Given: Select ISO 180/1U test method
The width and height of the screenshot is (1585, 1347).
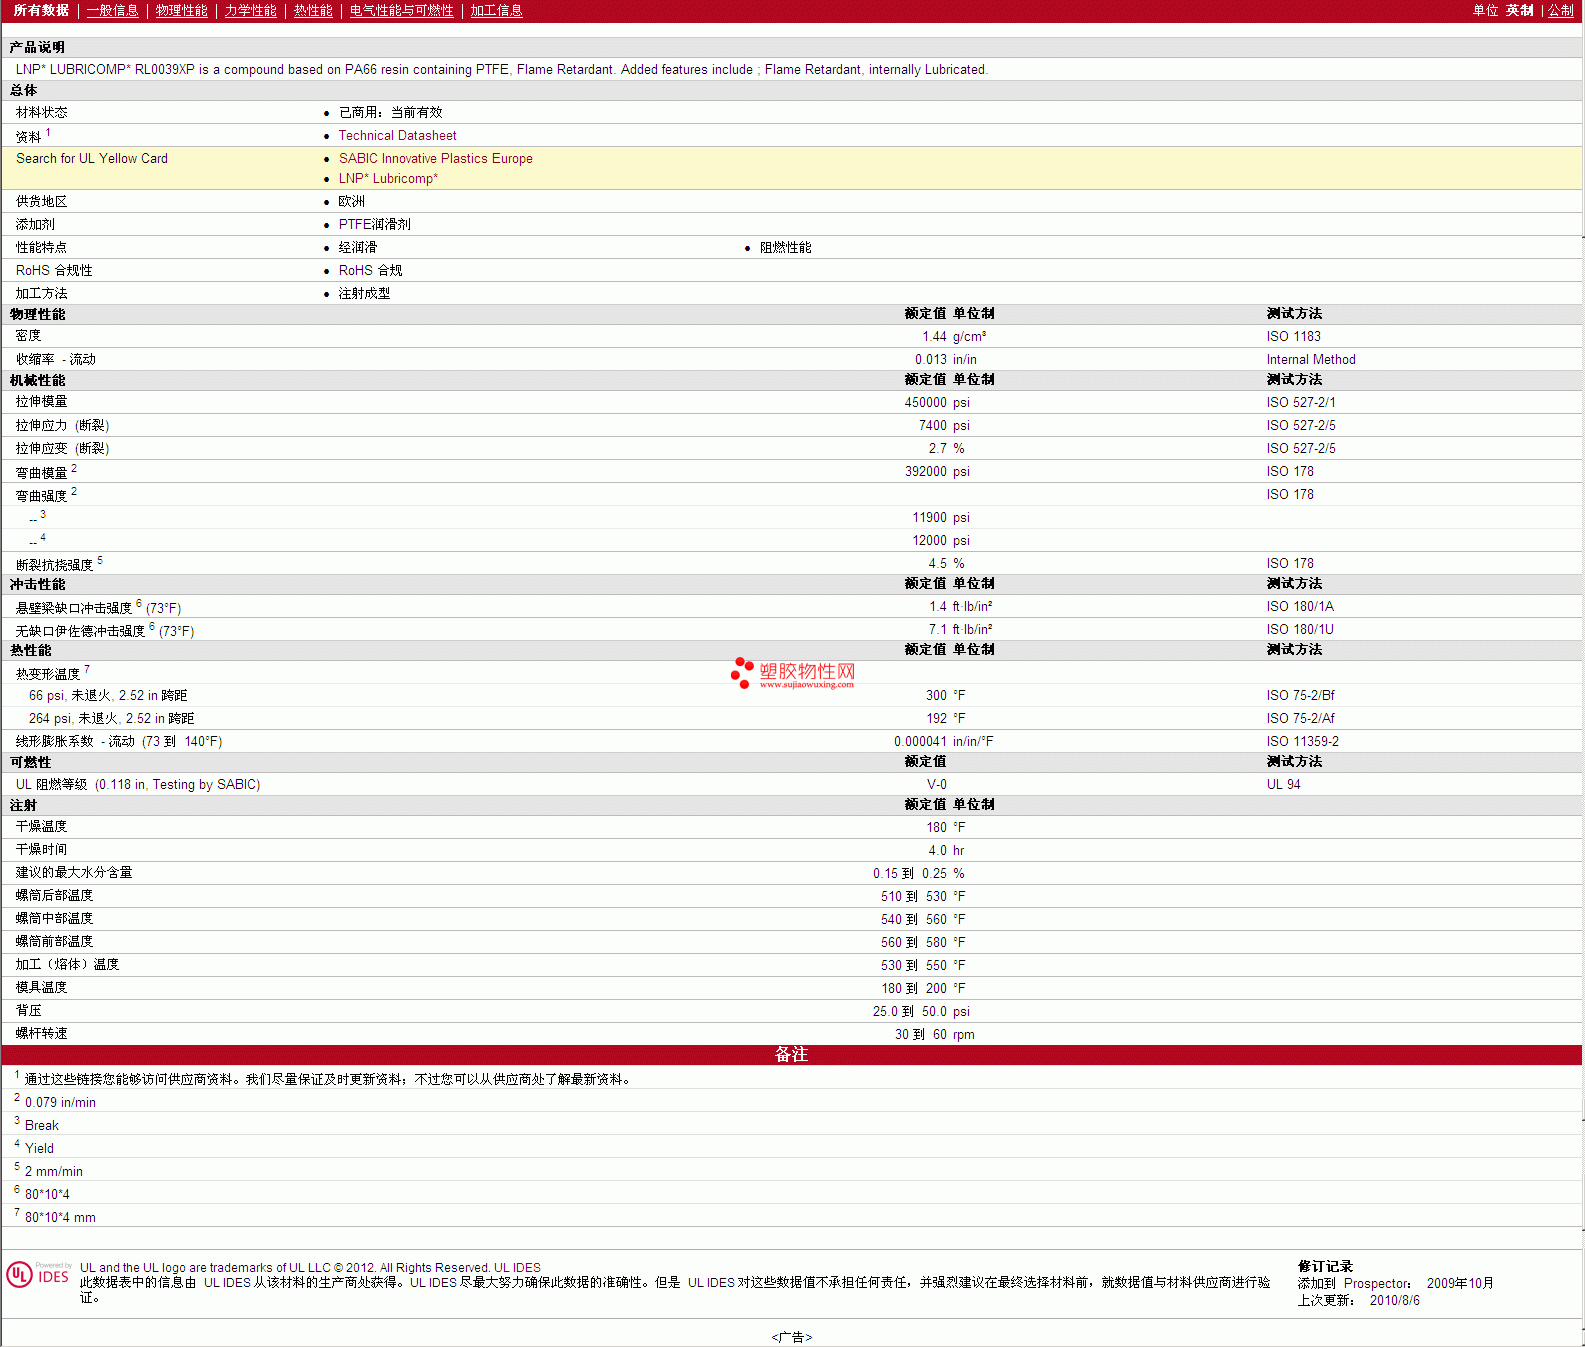Looking at the screenshot, I should [1300, 629].
